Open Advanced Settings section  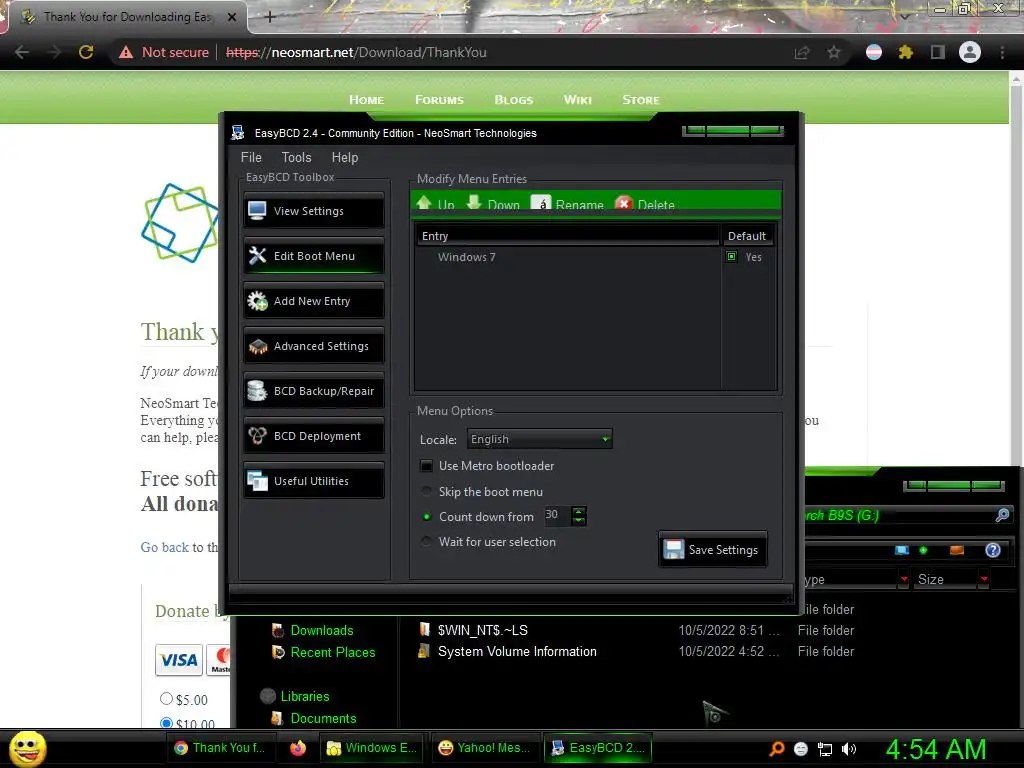tap(313, 346)
